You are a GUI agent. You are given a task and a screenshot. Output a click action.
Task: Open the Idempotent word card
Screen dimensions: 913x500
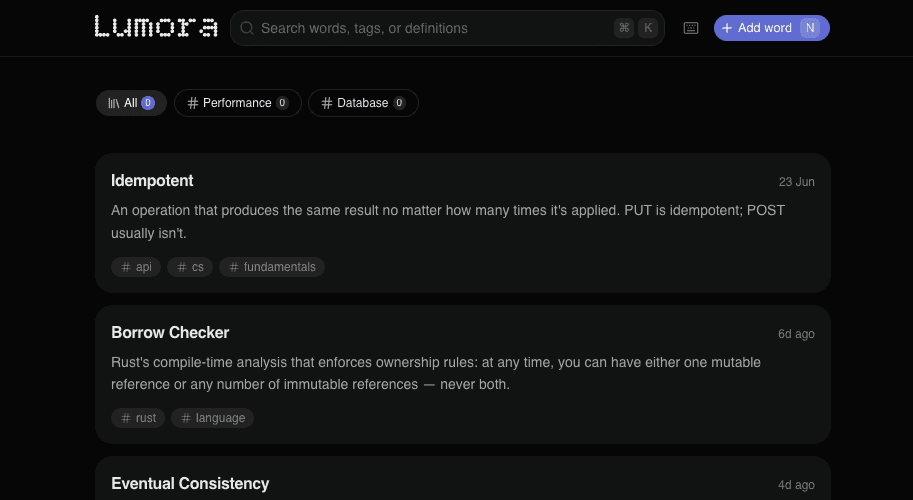coord(463,223)
